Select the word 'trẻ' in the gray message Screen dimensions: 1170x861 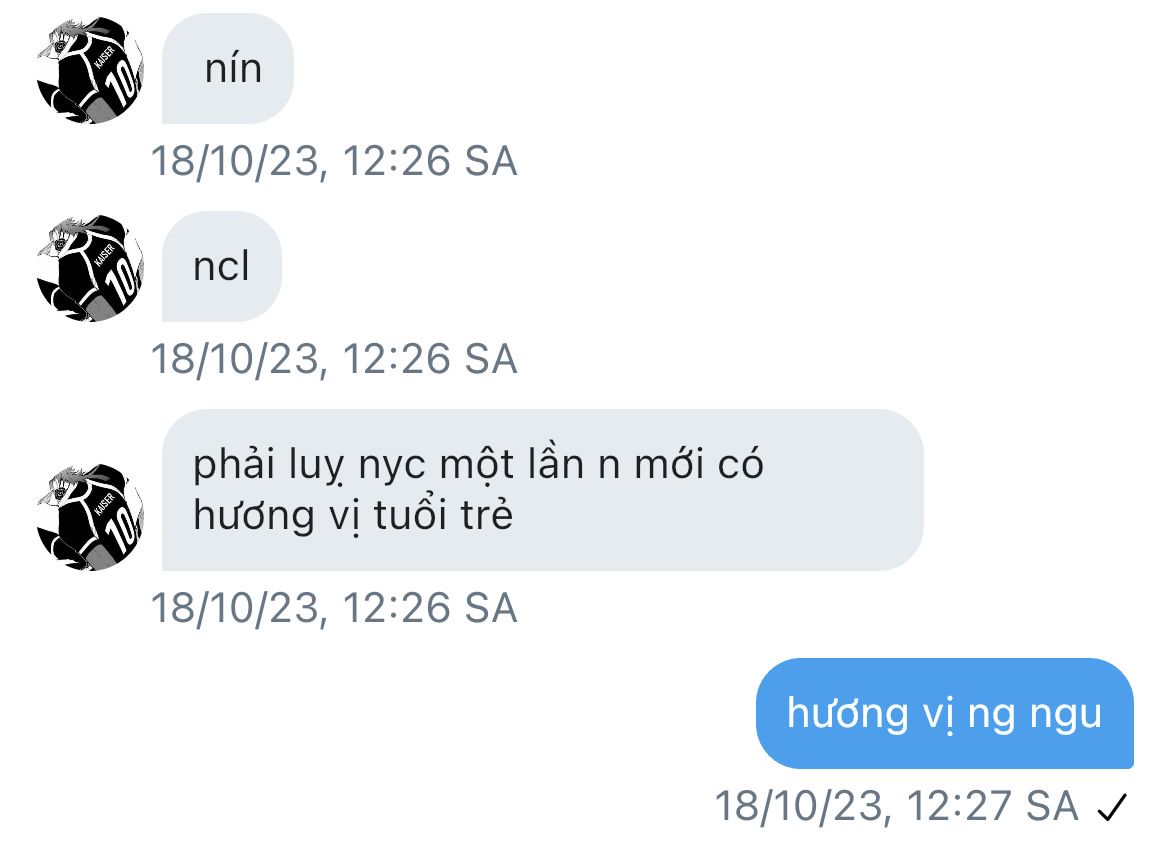(487, 514)
